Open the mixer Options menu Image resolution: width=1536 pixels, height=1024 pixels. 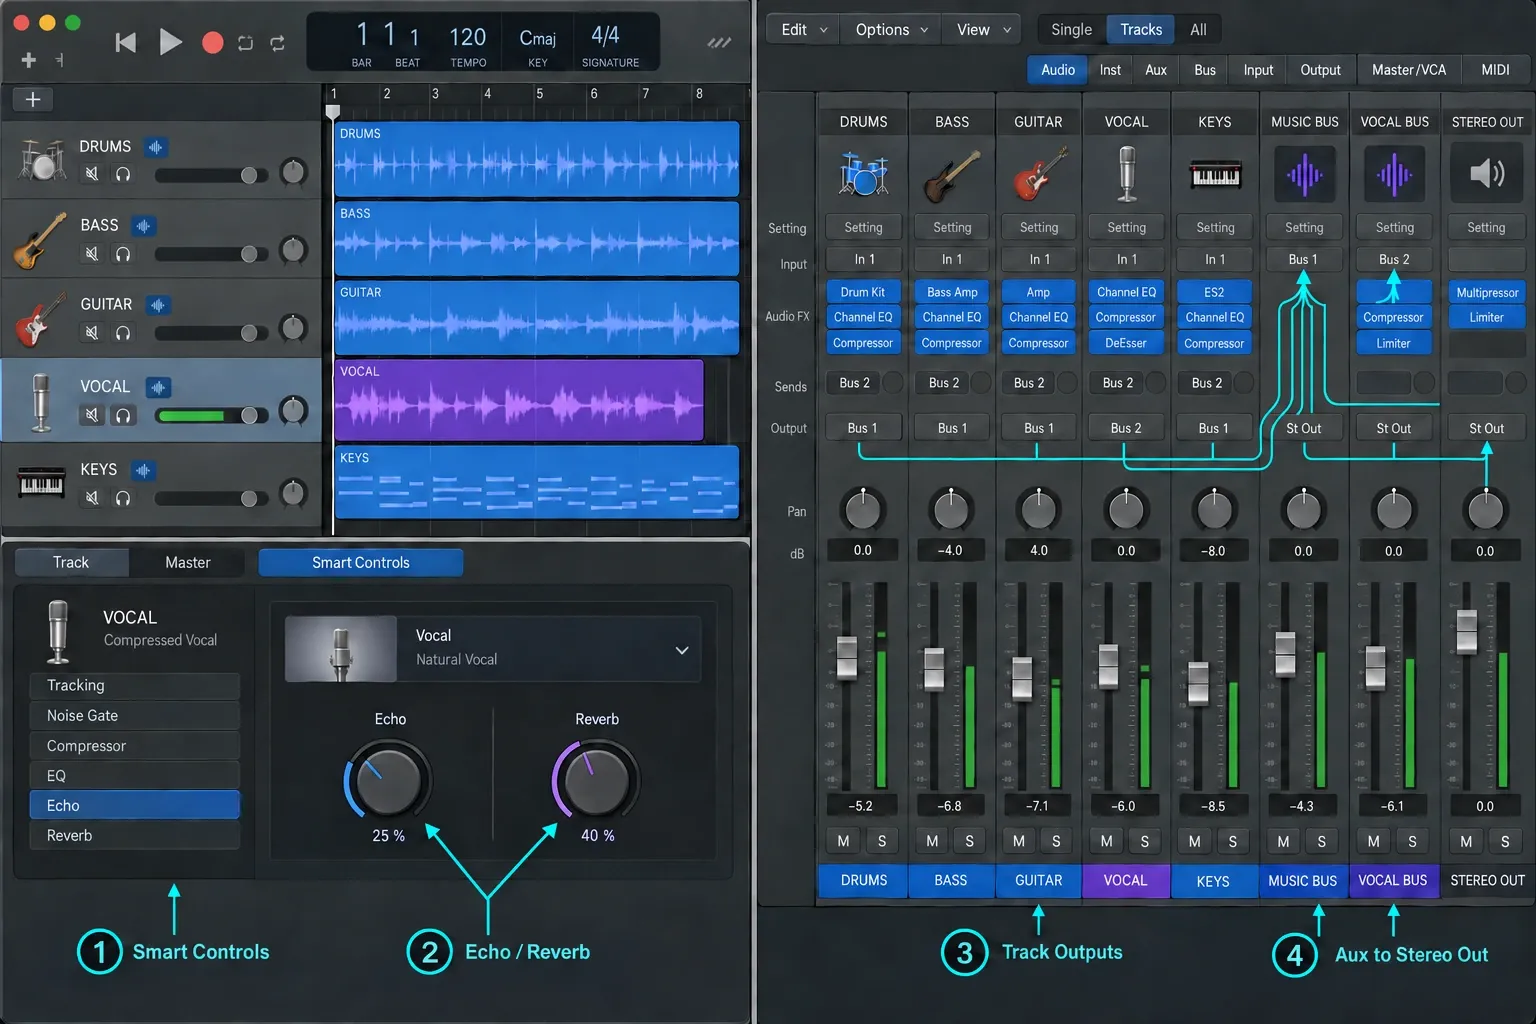point(891,30)
